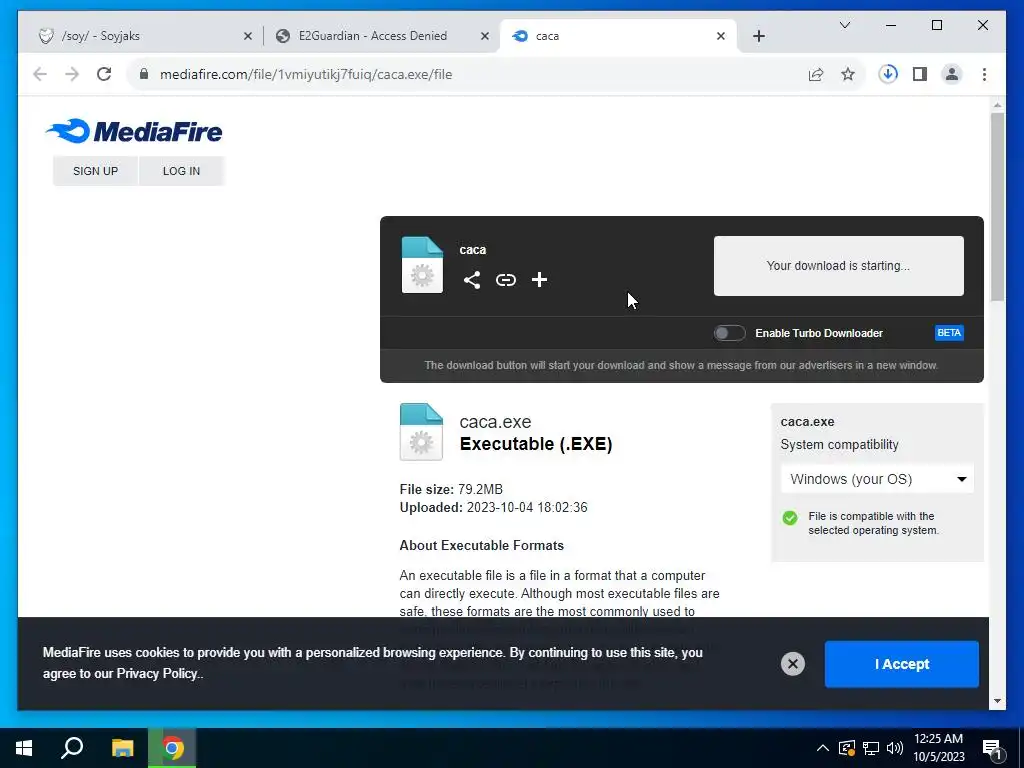The image size is (1024, 768).
Task: Open Chrome three-dot menu
Action: [x=984, y=74]
